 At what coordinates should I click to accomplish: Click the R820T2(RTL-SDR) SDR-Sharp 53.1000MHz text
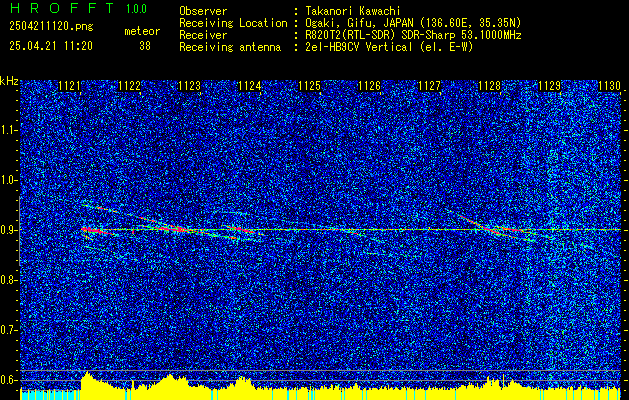coord(413,35)
